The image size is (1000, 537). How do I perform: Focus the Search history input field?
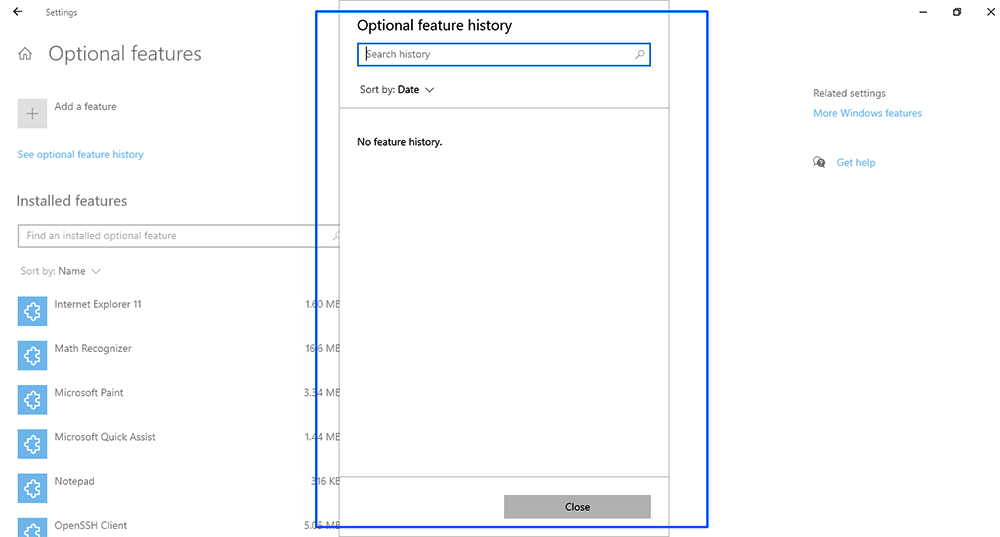[x=504, y=54]
